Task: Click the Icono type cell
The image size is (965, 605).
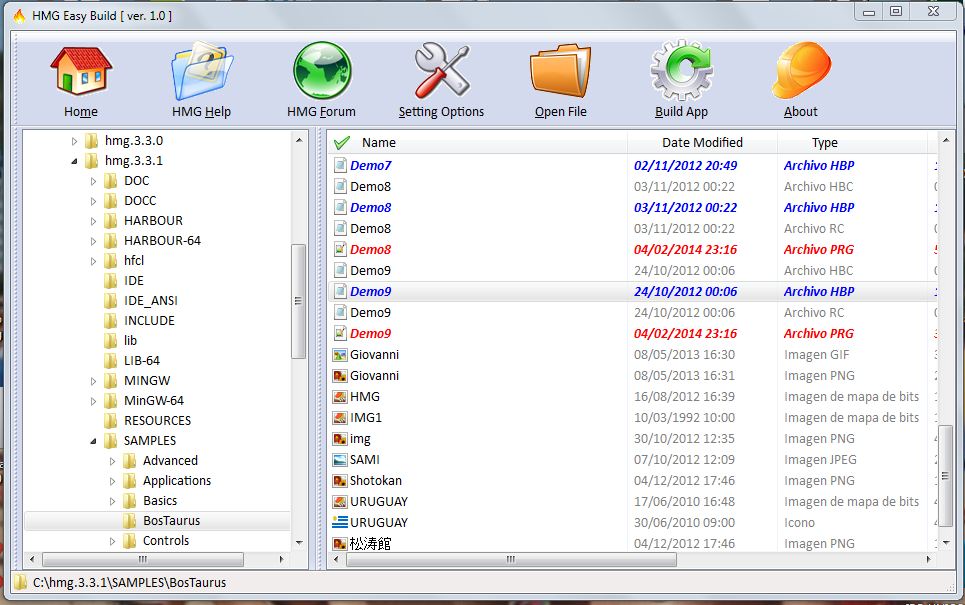Action: click(x=799, y=523)
